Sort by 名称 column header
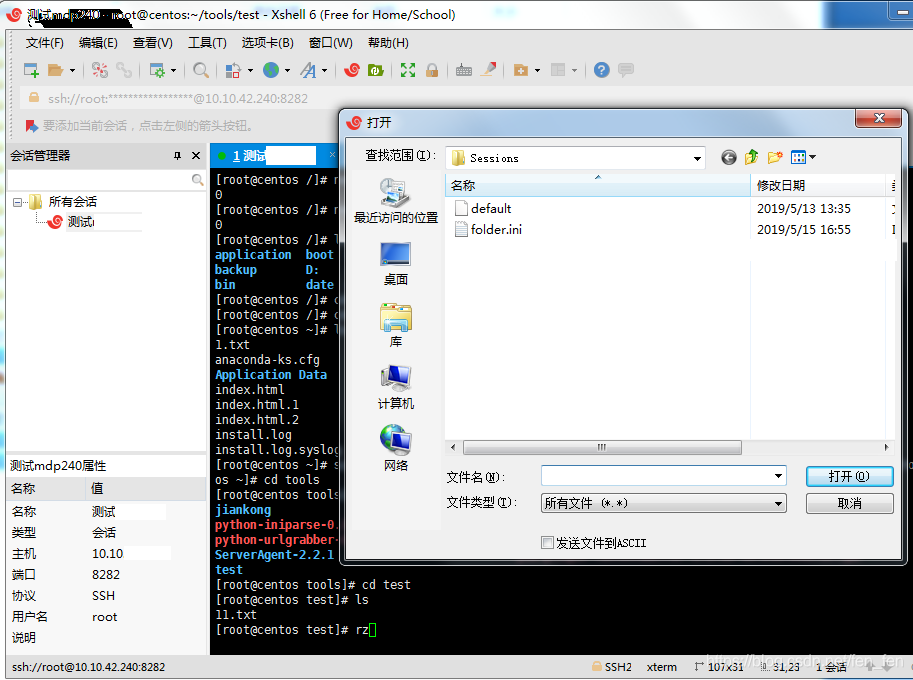913x680 pixels. (x=598, y=186)
